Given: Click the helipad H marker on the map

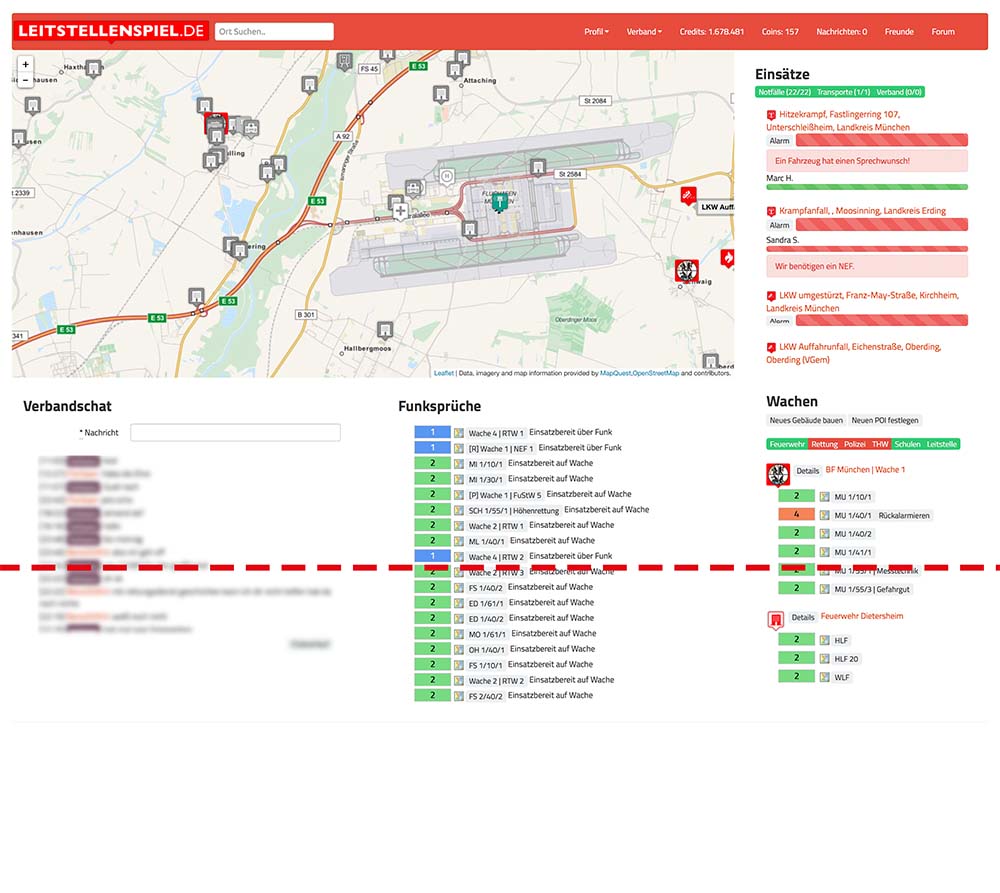Looking at the screenshot, I should [448, 177].
